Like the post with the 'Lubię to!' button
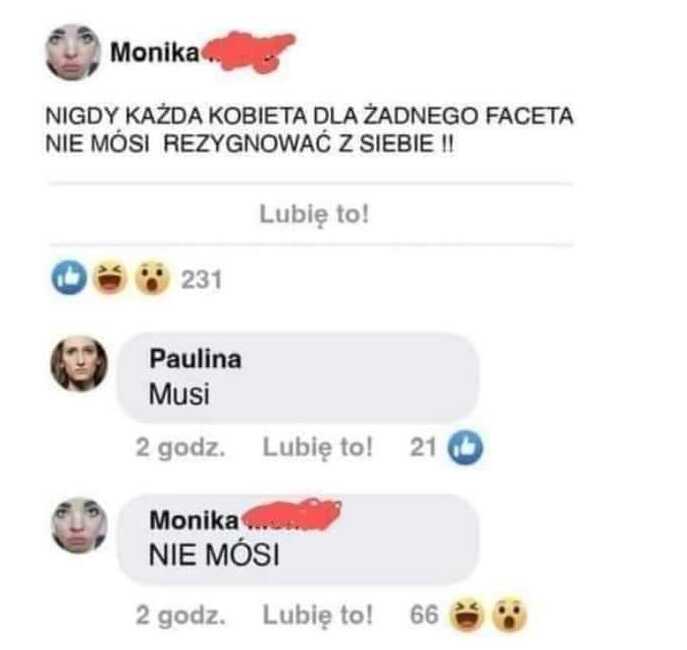 314,215
